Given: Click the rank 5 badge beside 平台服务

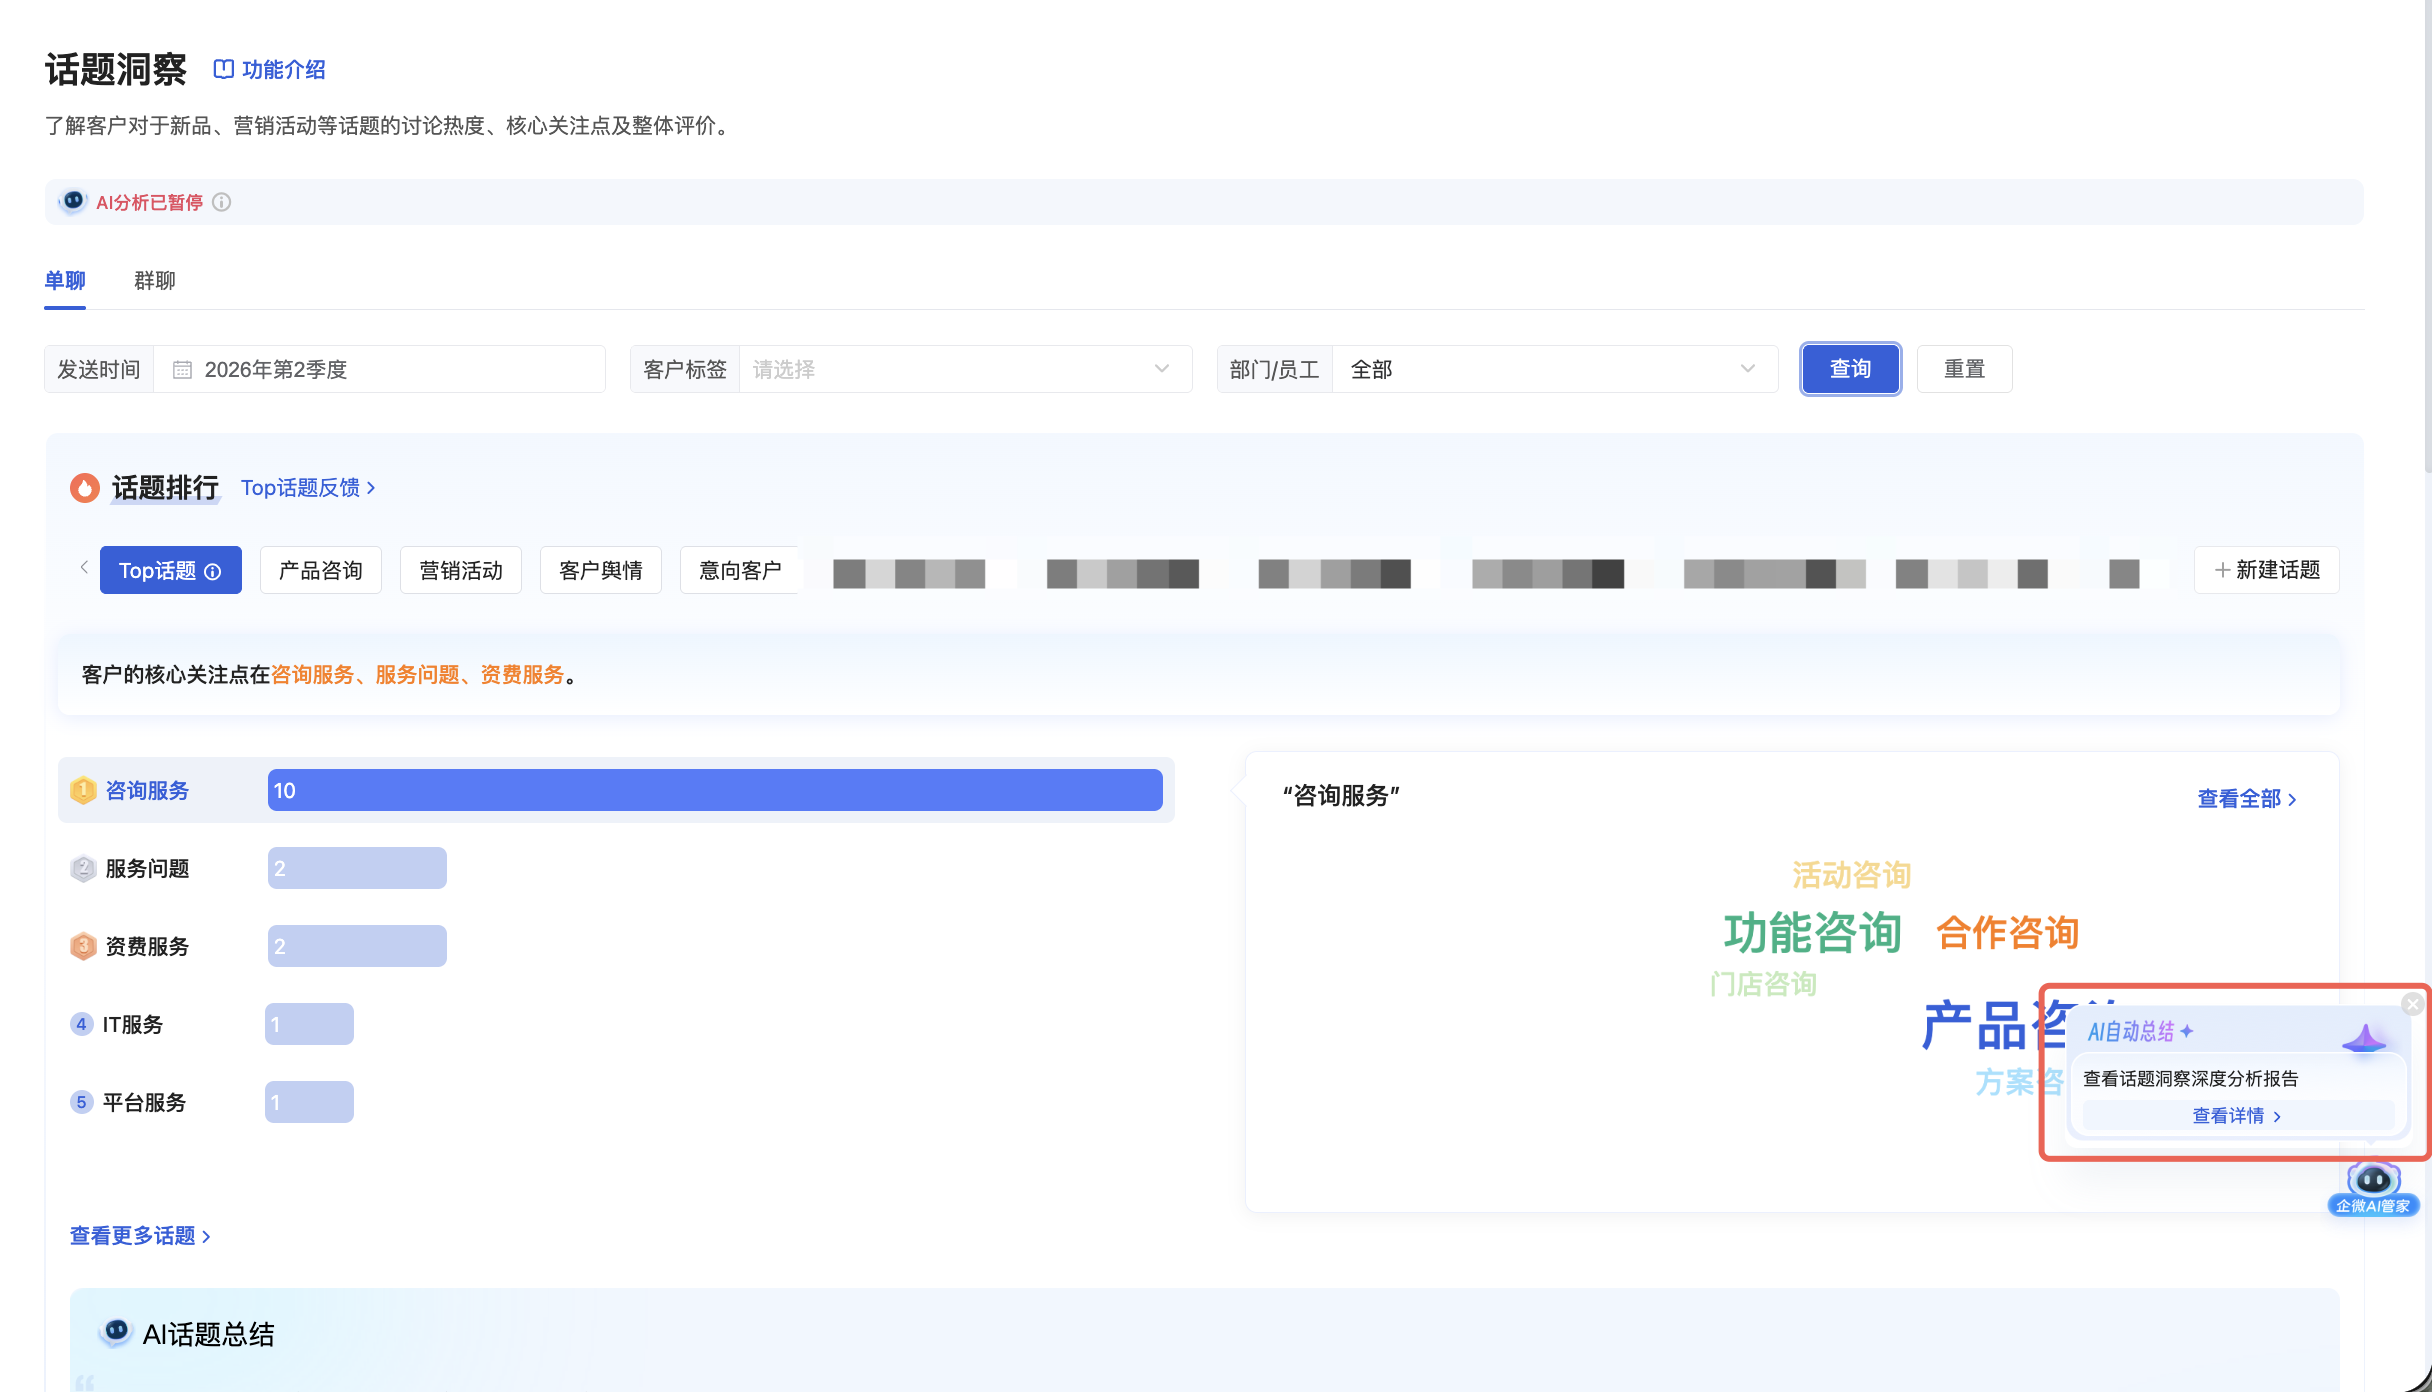Looking at the screenshot, I should pos(81,1102).
